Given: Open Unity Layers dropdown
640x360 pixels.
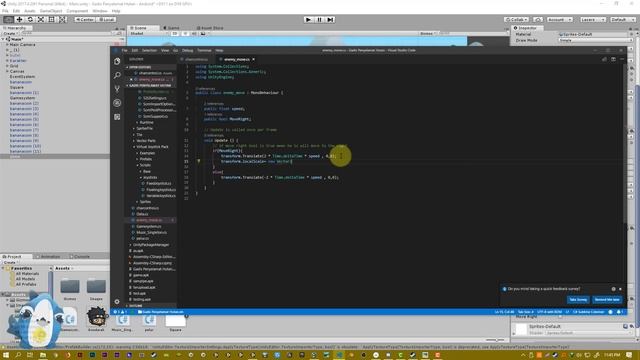Looking at the screenshot, I should pos(592,19).
